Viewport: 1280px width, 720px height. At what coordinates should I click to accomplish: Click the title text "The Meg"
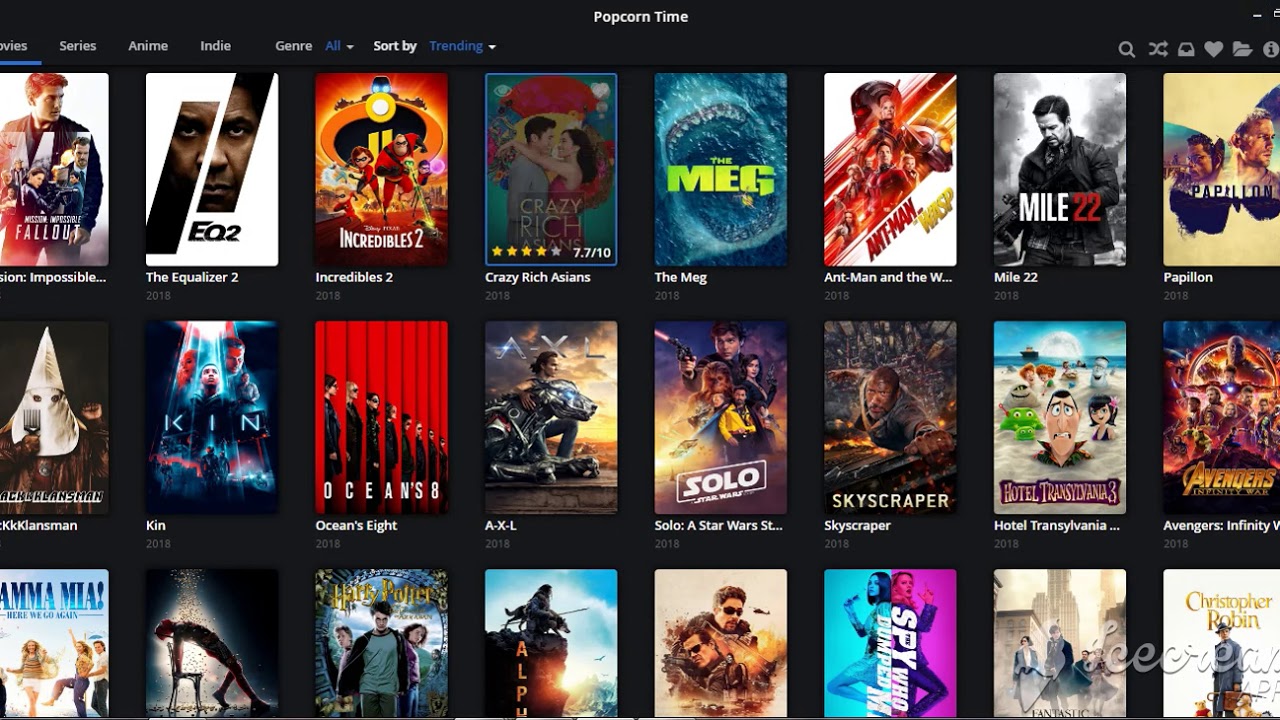click(681, 277)
